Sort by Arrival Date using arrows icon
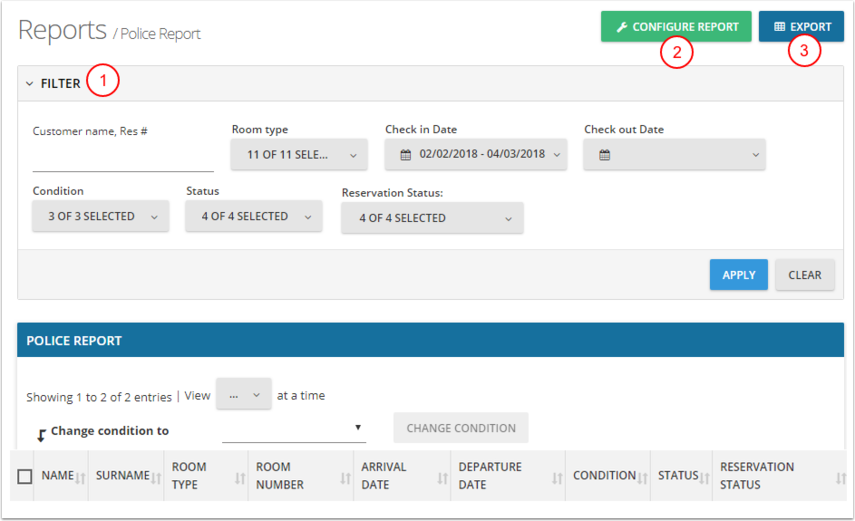 click(442, 479)
